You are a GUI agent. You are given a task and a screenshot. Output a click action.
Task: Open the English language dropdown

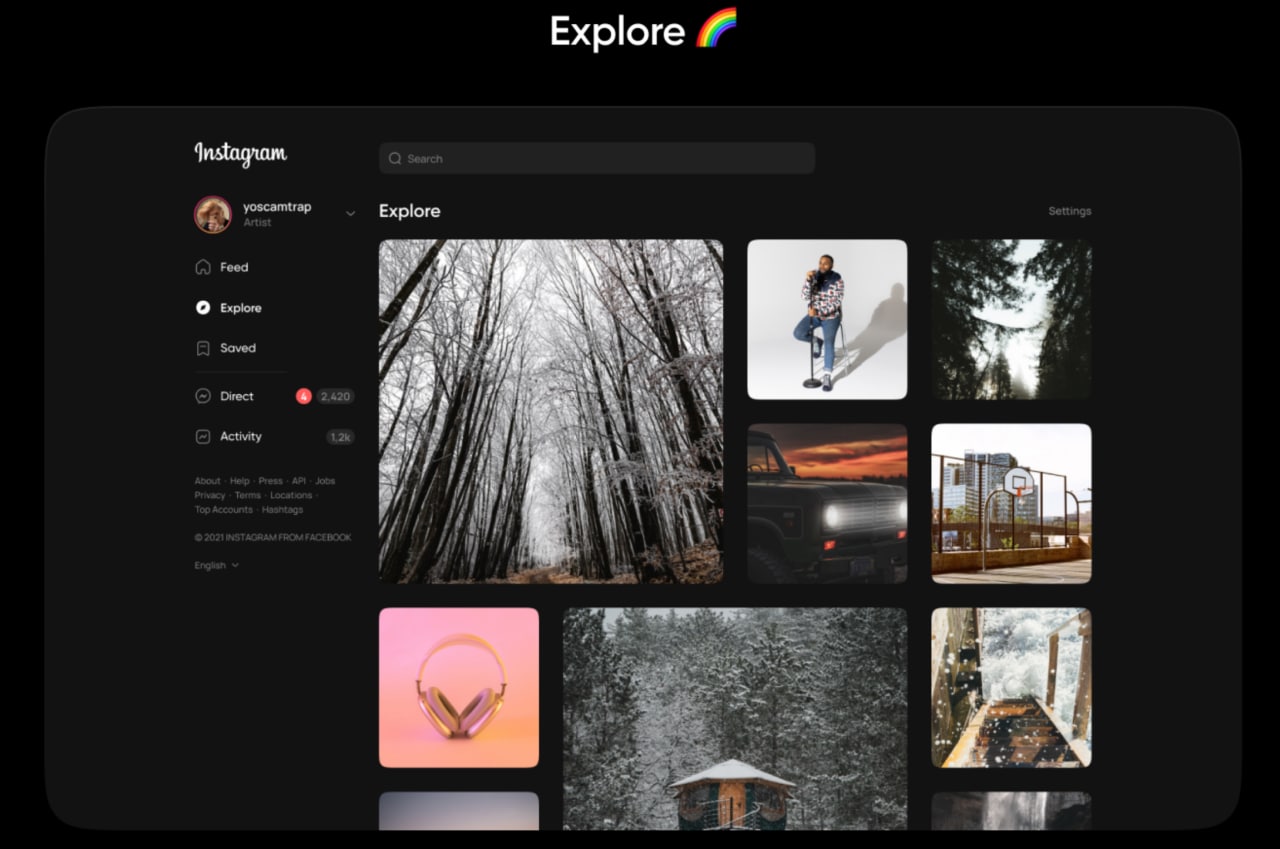[217, 565]
